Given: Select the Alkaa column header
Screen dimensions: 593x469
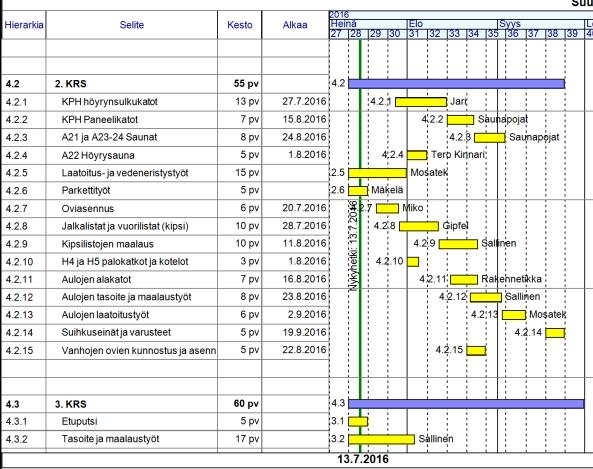Looking at the screenshot, I should coord(295,25).
